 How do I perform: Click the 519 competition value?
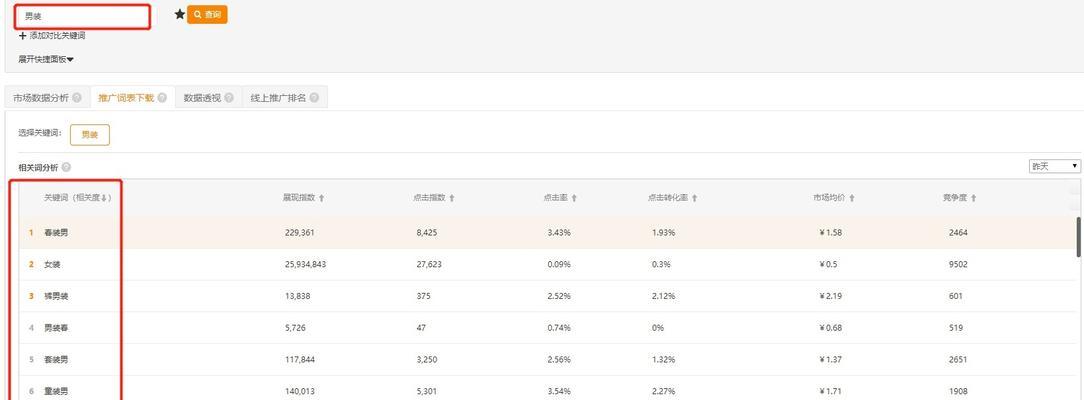[956, 328]
